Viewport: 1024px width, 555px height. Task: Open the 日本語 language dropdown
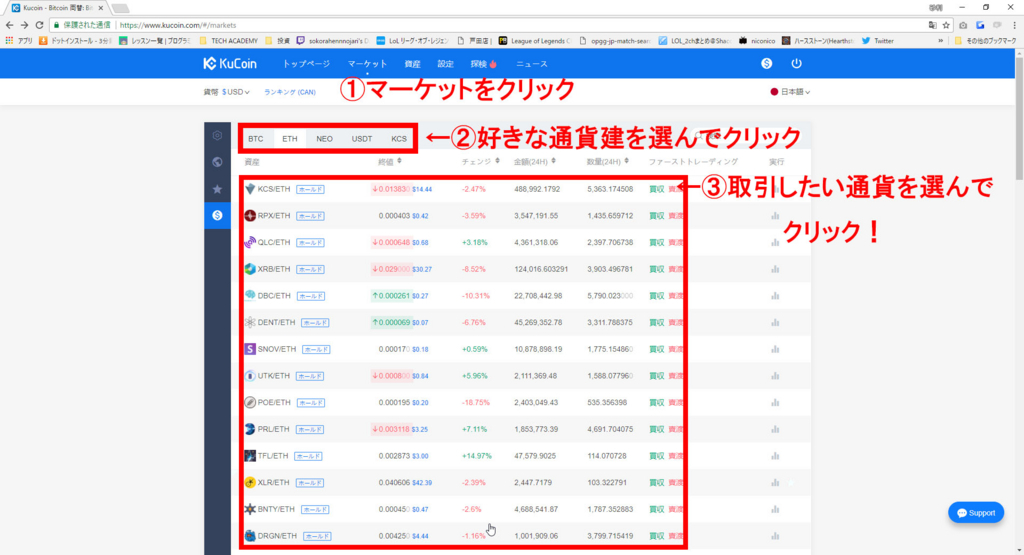point(790,92)
